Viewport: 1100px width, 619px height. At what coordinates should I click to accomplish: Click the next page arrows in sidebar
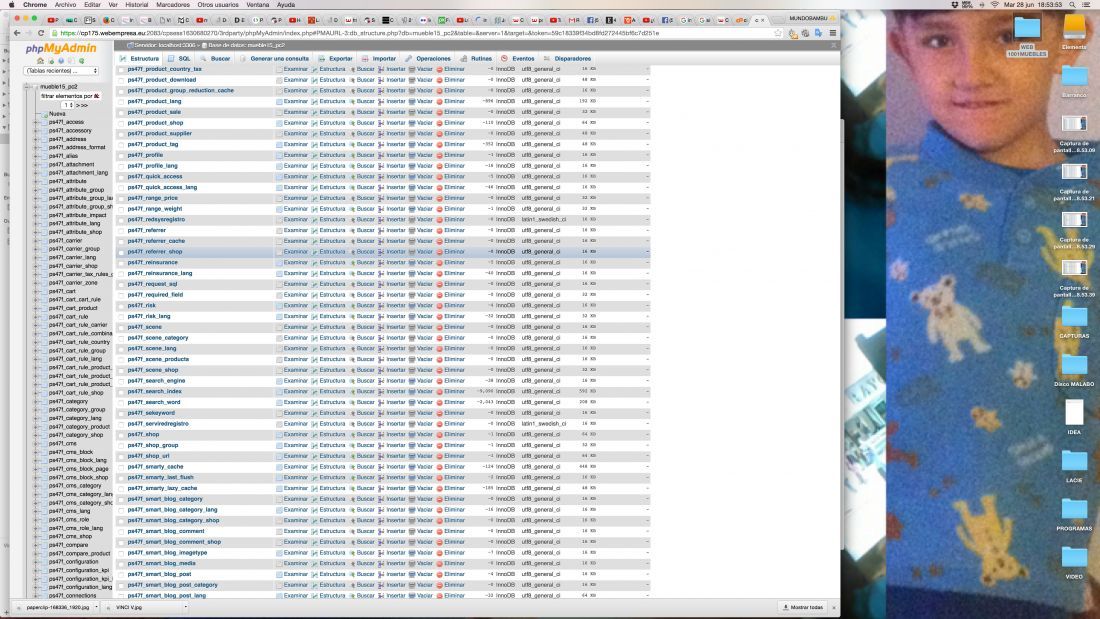pos(82,105)
